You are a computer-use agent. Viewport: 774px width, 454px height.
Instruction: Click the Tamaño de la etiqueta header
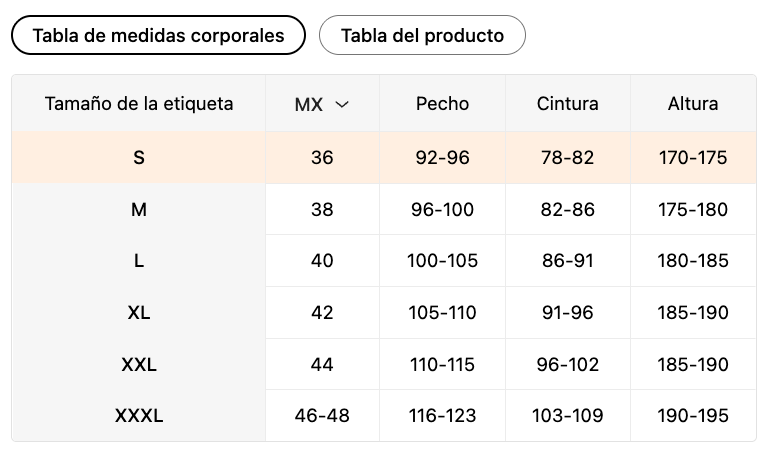click(139, 104)
